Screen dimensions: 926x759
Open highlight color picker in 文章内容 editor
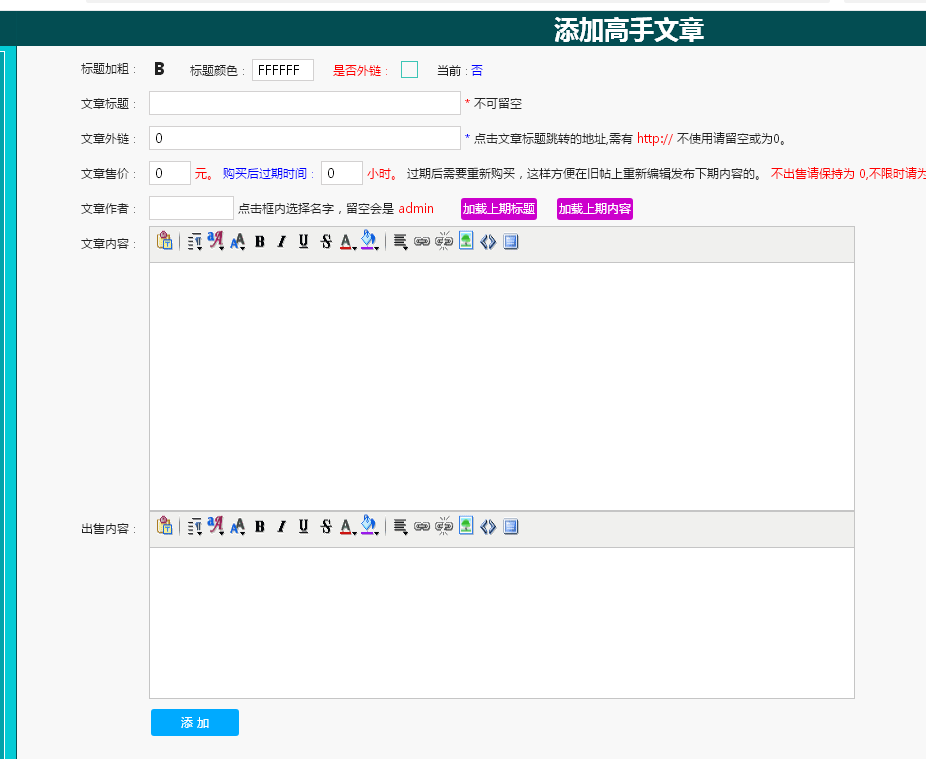tap(370, 241)
